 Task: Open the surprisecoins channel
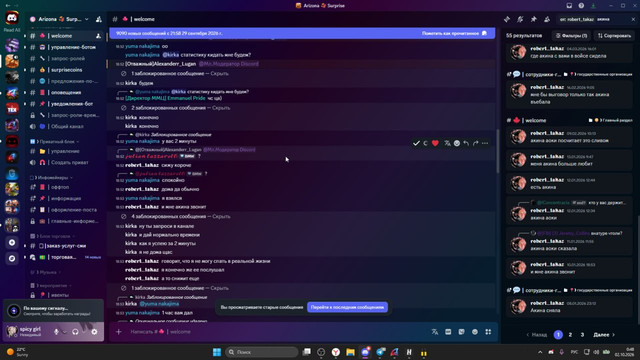point(65,70)
